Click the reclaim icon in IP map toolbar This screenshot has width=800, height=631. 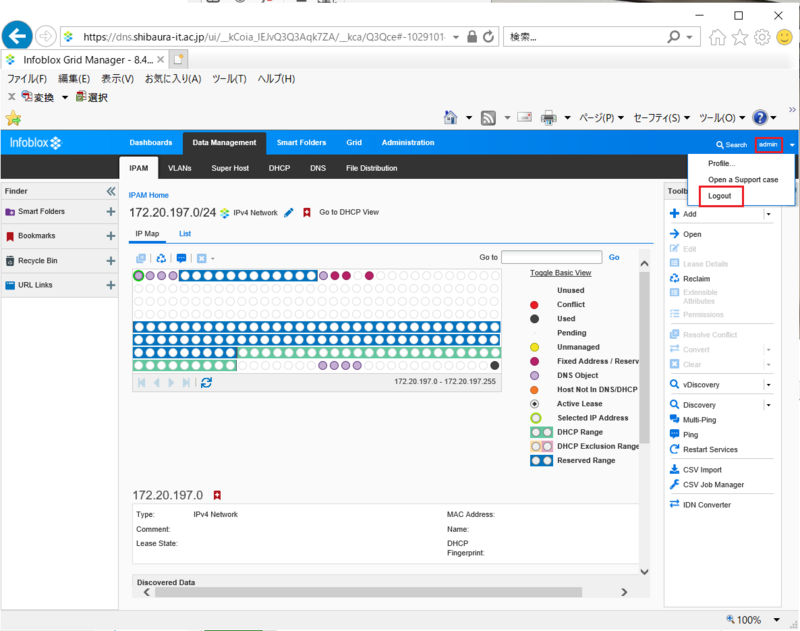coord(161,258)
